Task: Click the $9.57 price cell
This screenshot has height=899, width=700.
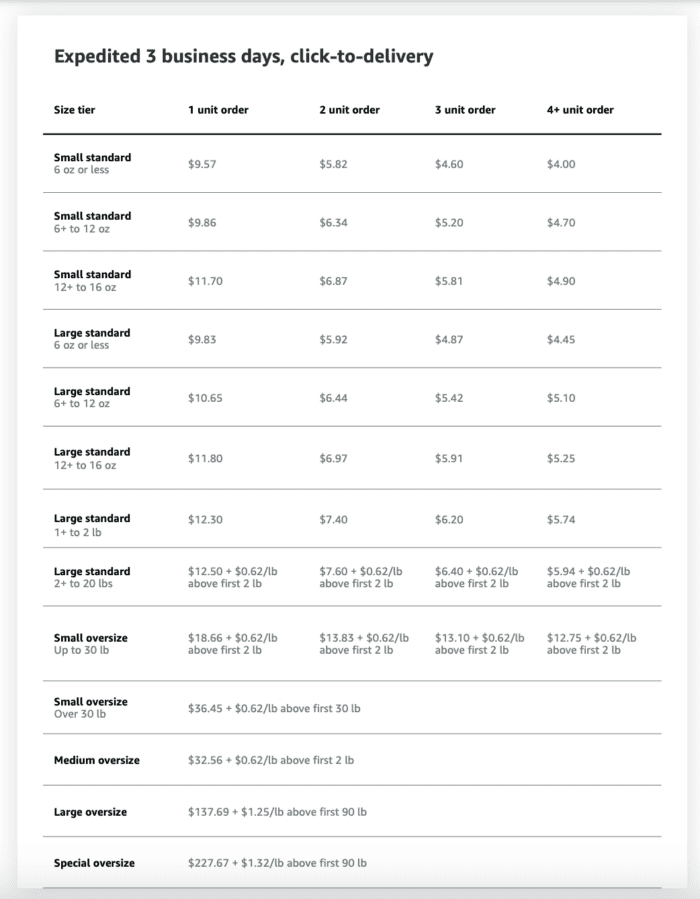Action: coord(202,164)
